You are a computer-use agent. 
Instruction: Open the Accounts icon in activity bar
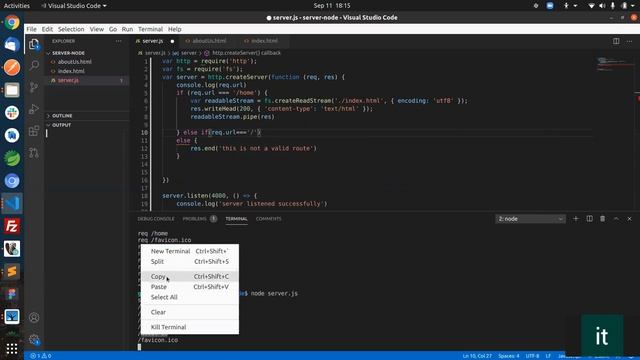tap(34, 317)
